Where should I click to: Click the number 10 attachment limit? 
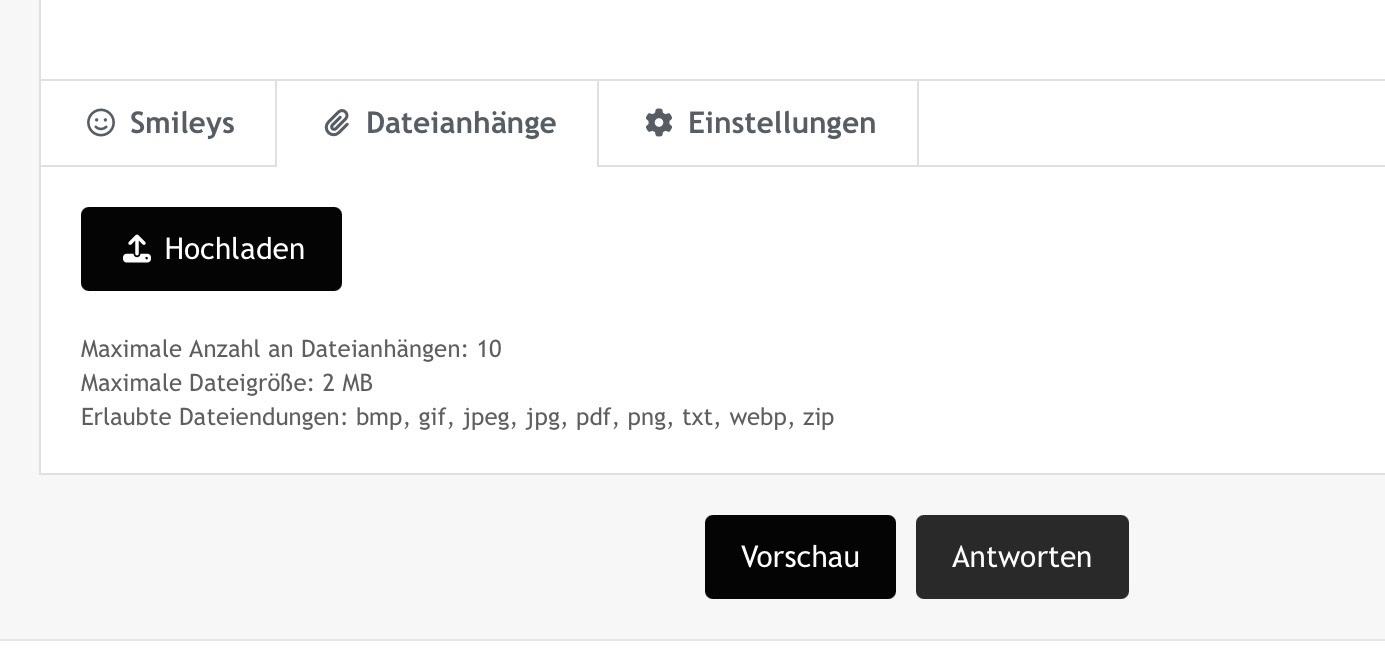pos(489,349)
